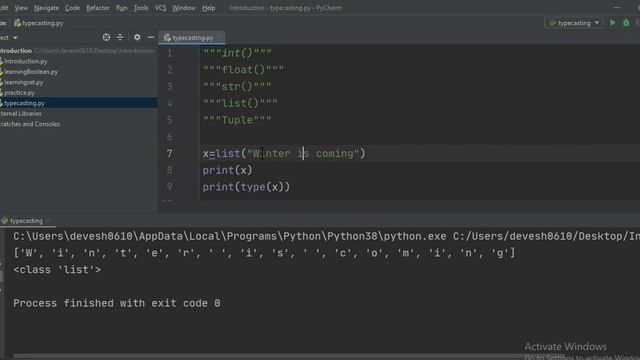Screen dimensions: 640x360
Task: Run typecasting with green play icon
Action: point(612,23)
